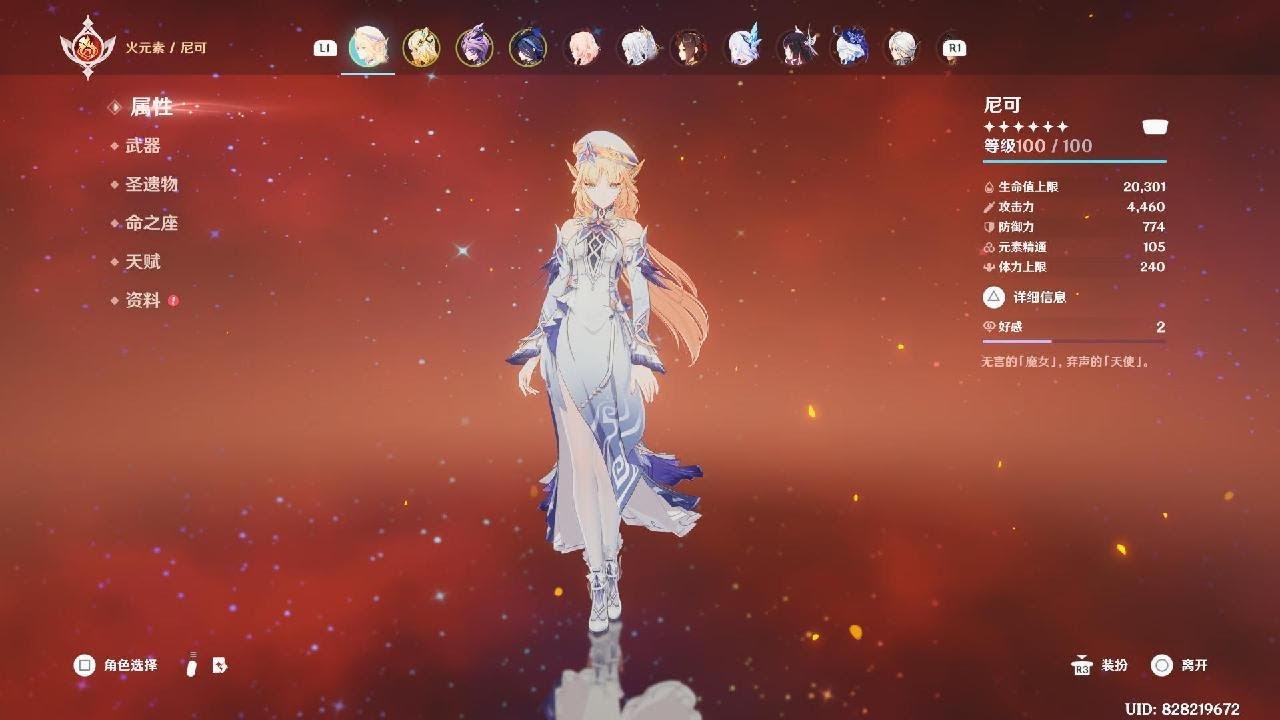Click the 等级100 / 100 level text
The height and width of the screenshot is (720, 1280).
(x=1038, y=146)
